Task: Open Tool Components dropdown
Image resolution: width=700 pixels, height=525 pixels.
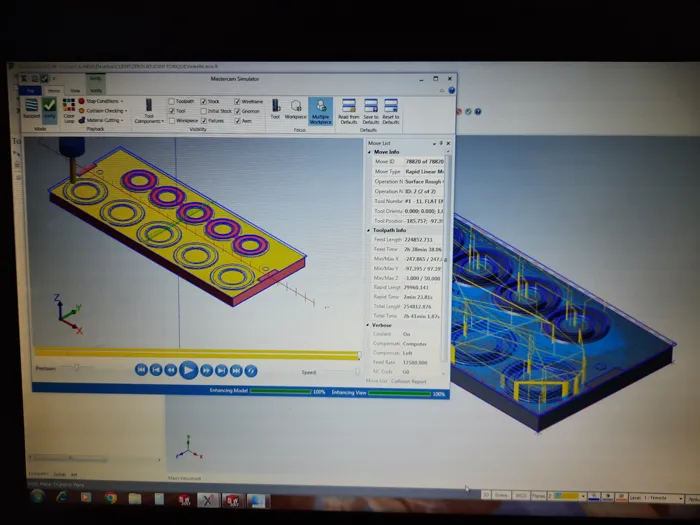Action: click(x=149, y=111)
